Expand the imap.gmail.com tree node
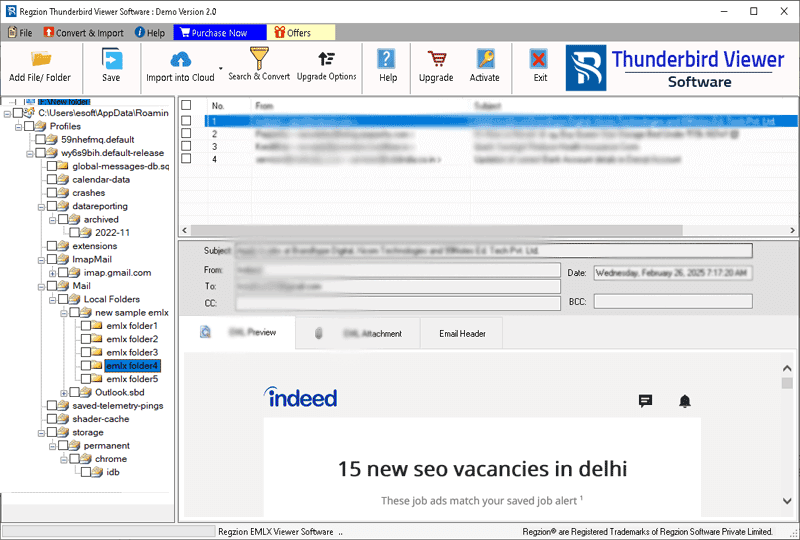The width and height of the screenshot is (800, 540). (52, 273)
